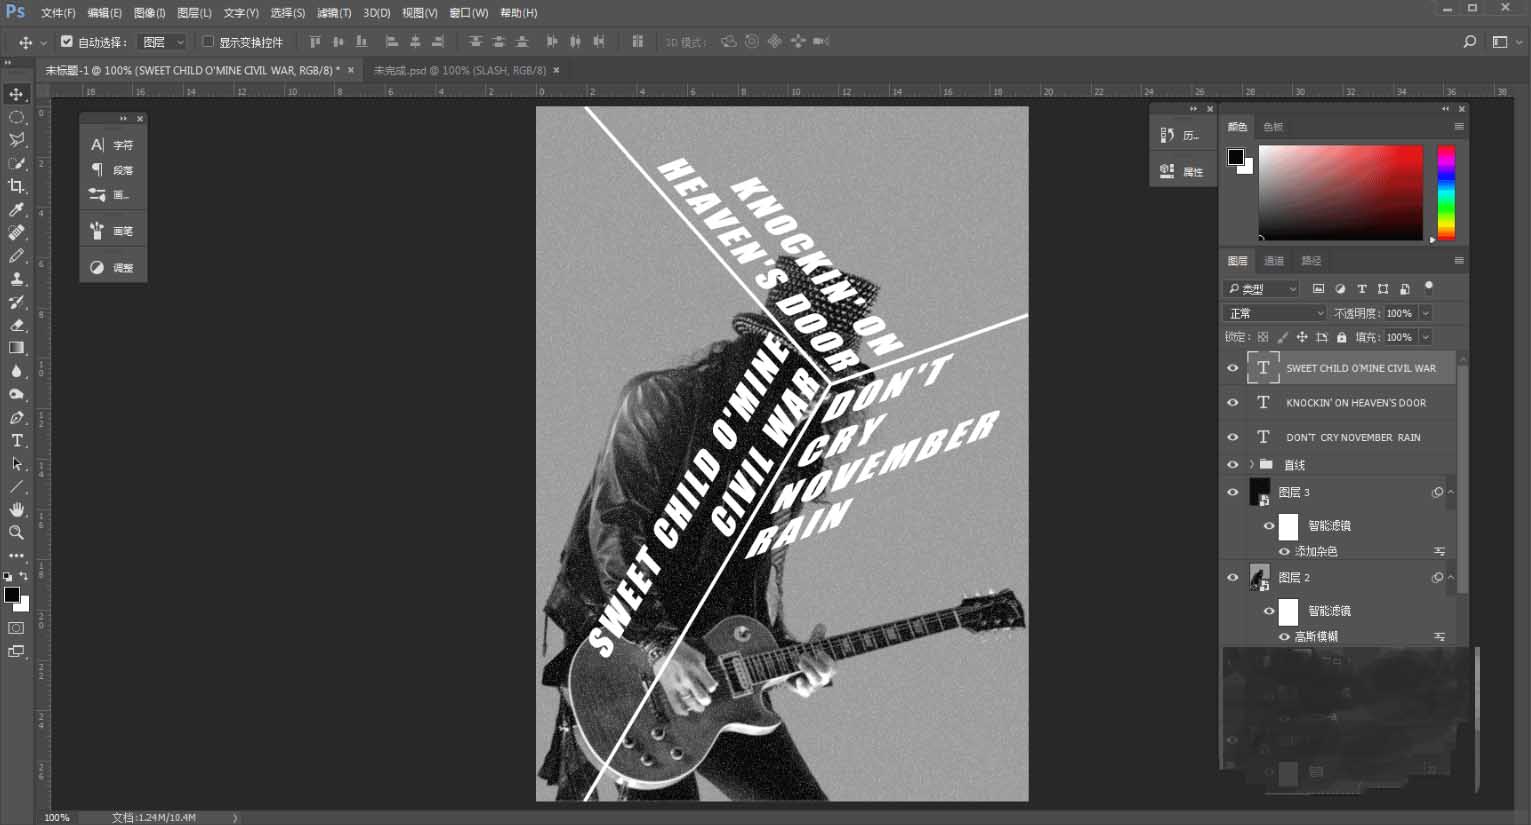Image resolution: width=1531 pixels, height=825 pixels.
Task: Select the Pencil drawing tool
Action: pyautogui.click(x=16, y=255)
